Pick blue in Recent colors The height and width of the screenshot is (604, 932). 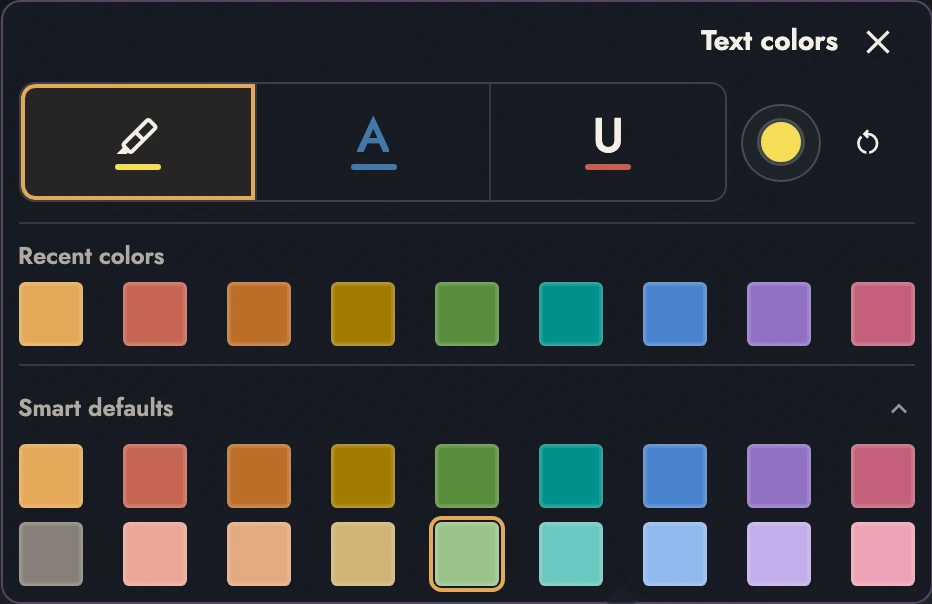click(x=675, y=314)
